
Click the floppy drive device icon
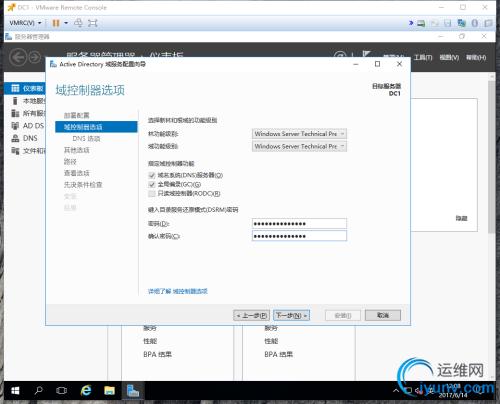[x=448, y=23]
